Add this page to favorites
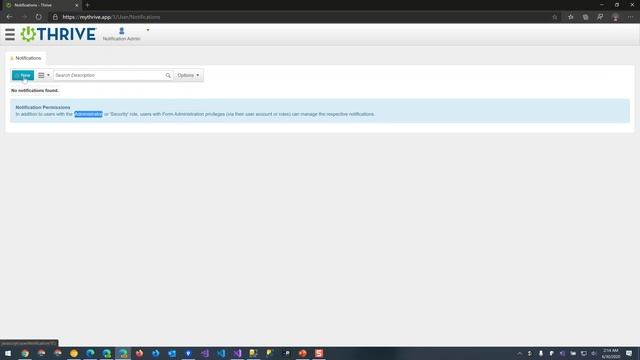Image resolution: width=640 pixels, height=360 pixels. (x=555, y=17)
